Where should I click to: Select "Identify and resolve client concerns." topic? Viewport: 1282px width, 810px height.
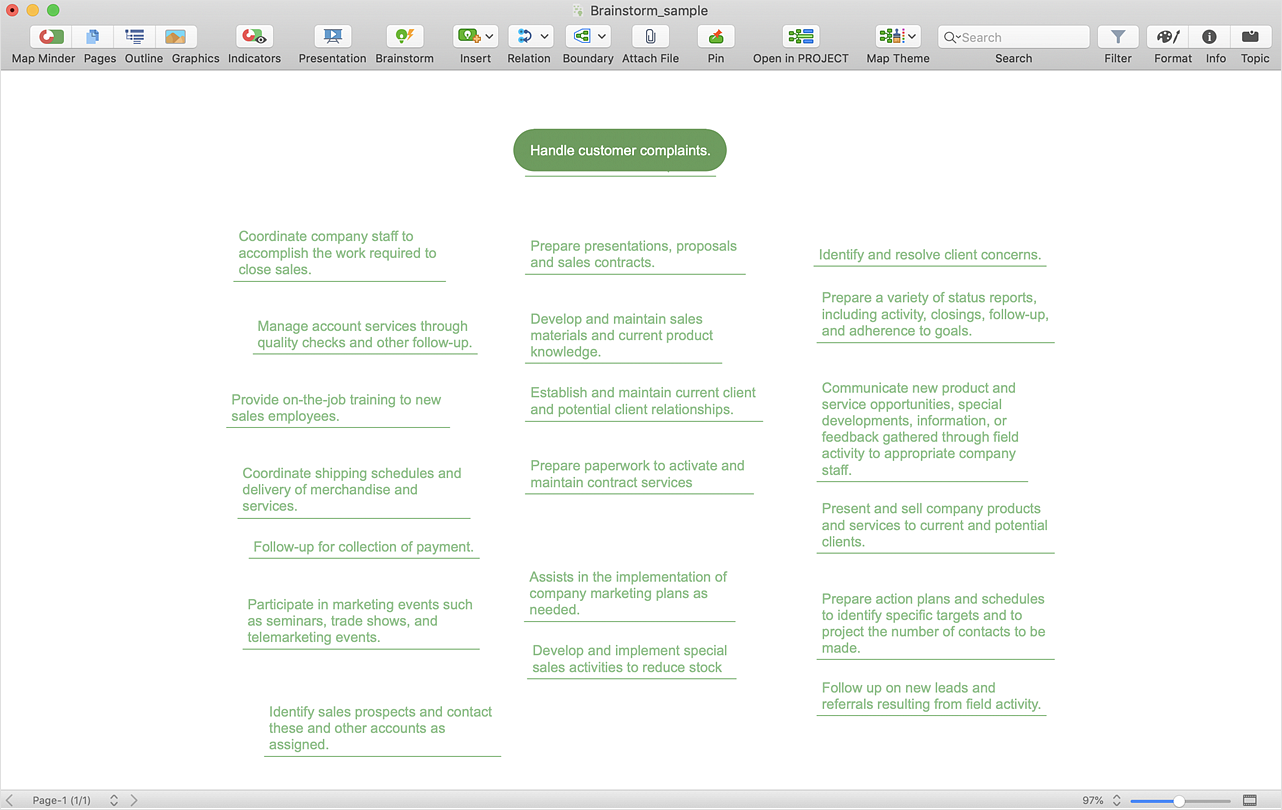[x=930, y=255]
